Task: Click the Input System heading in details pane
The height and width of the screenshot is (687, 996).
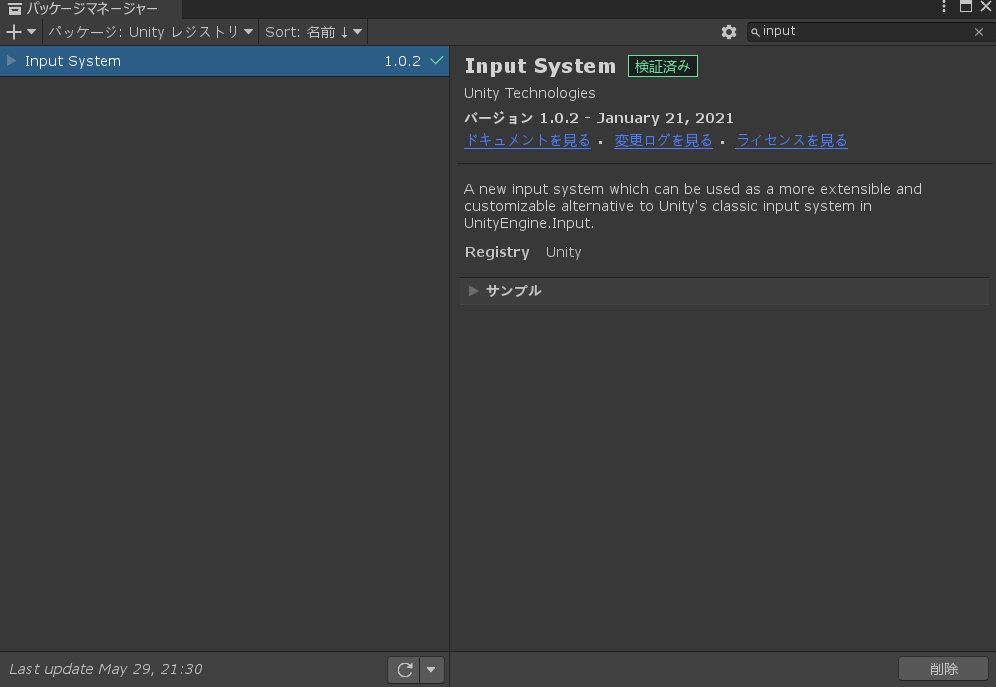Action: (x=540, y=66)
